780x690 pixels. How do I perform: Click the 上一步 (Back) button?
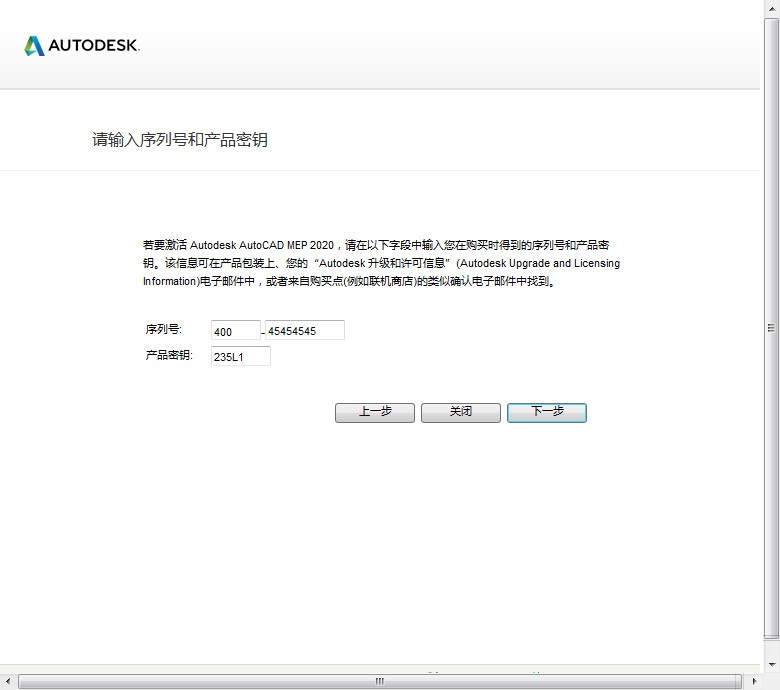coord(375,412)
